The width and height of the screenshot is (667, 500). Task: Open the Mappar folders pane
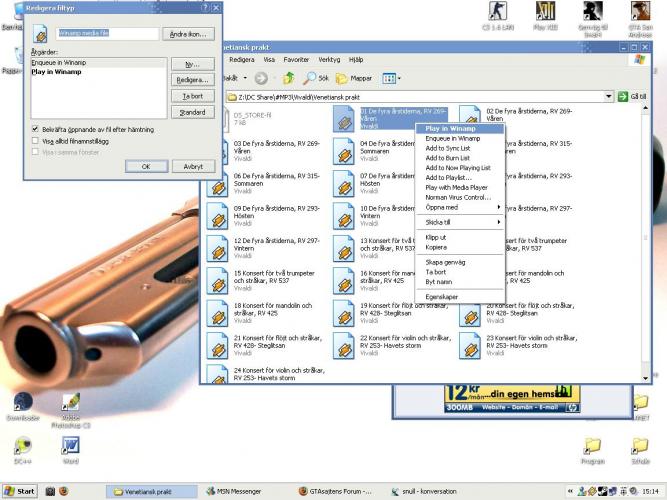(x=354, y=78)
